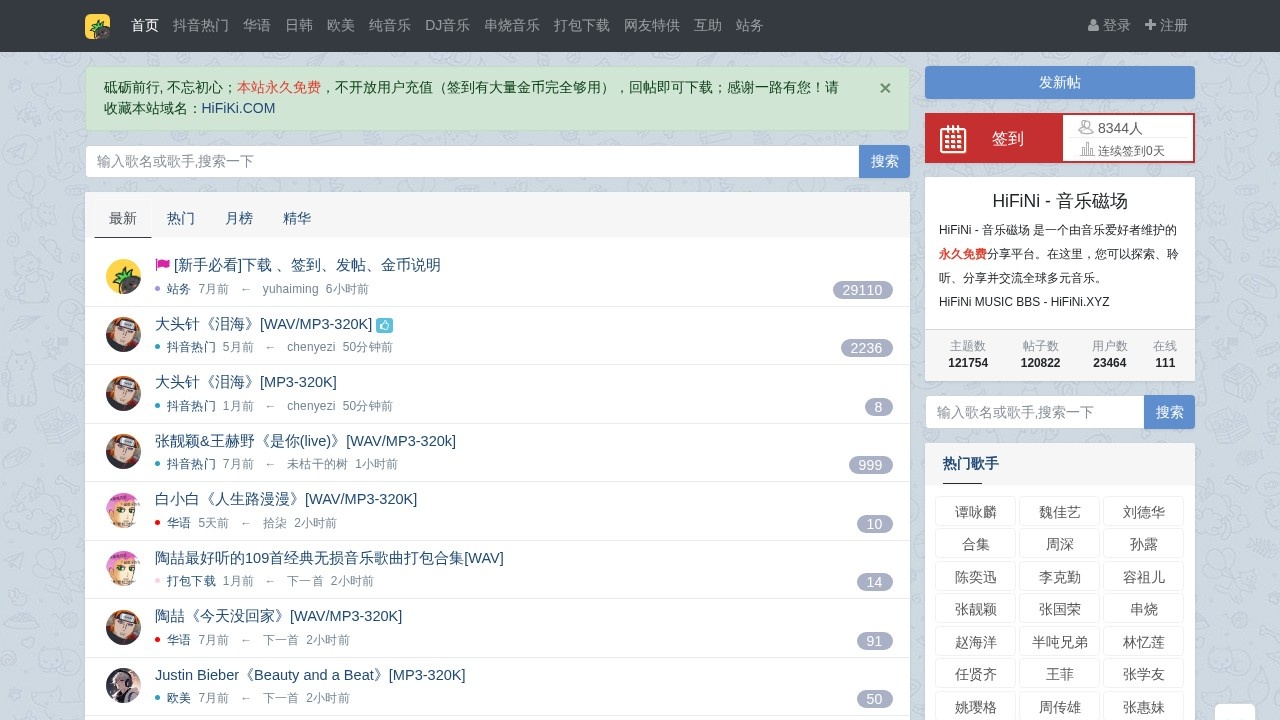Click the thumbs-up badge on 泪海 post
This screenshot has width=1280, height=720.
tap(384, 325)
